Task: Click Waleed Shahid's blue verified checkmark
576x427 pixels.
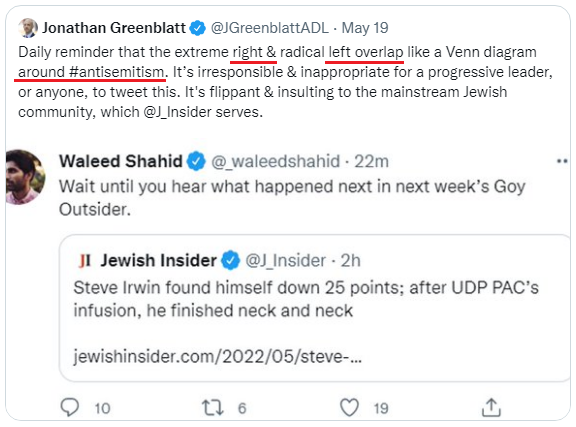Action: click(x=196, y=161)
